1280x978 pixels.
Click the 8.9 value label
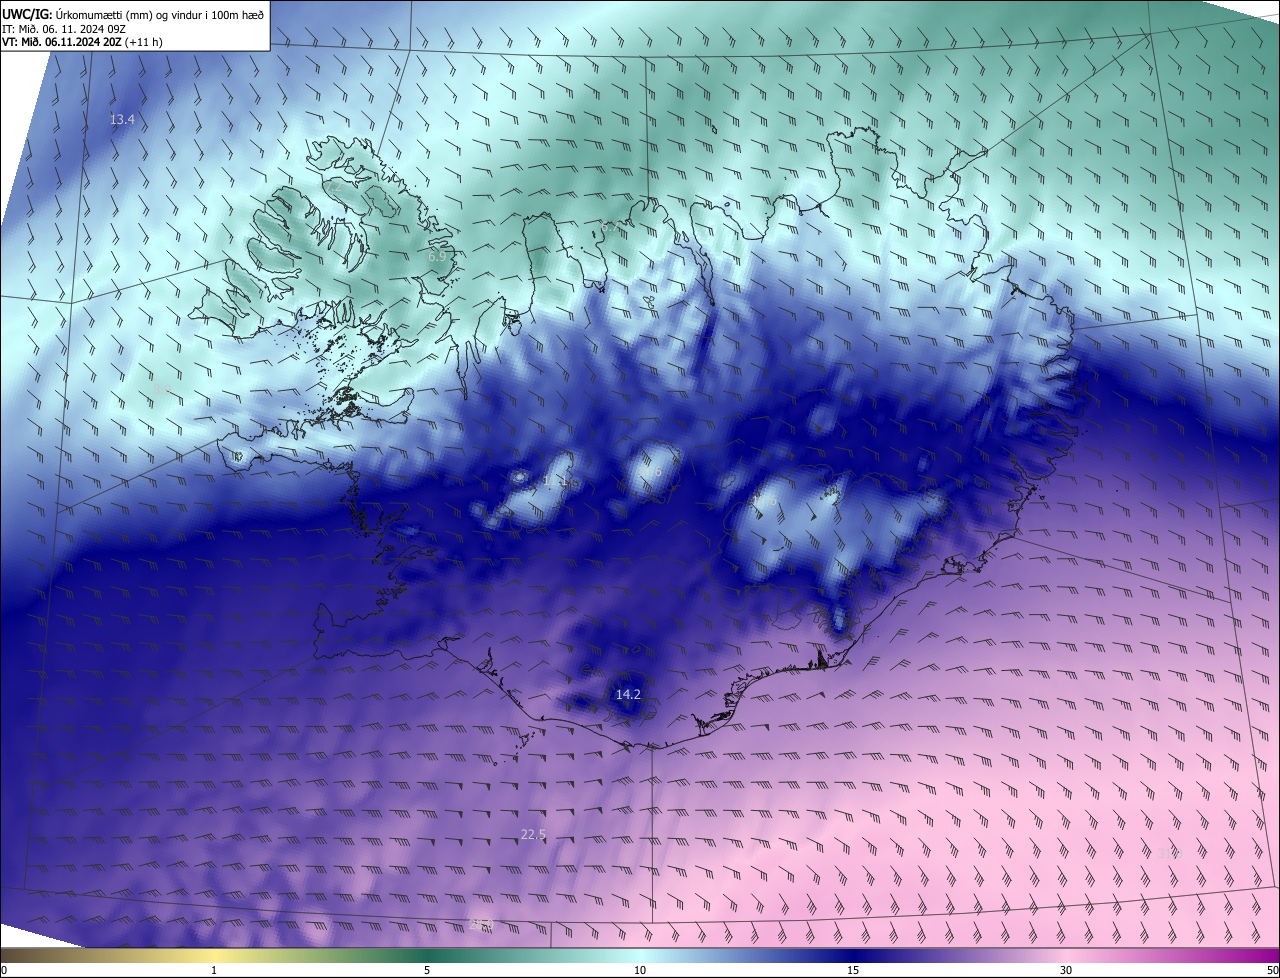click(x=162, y=388)
